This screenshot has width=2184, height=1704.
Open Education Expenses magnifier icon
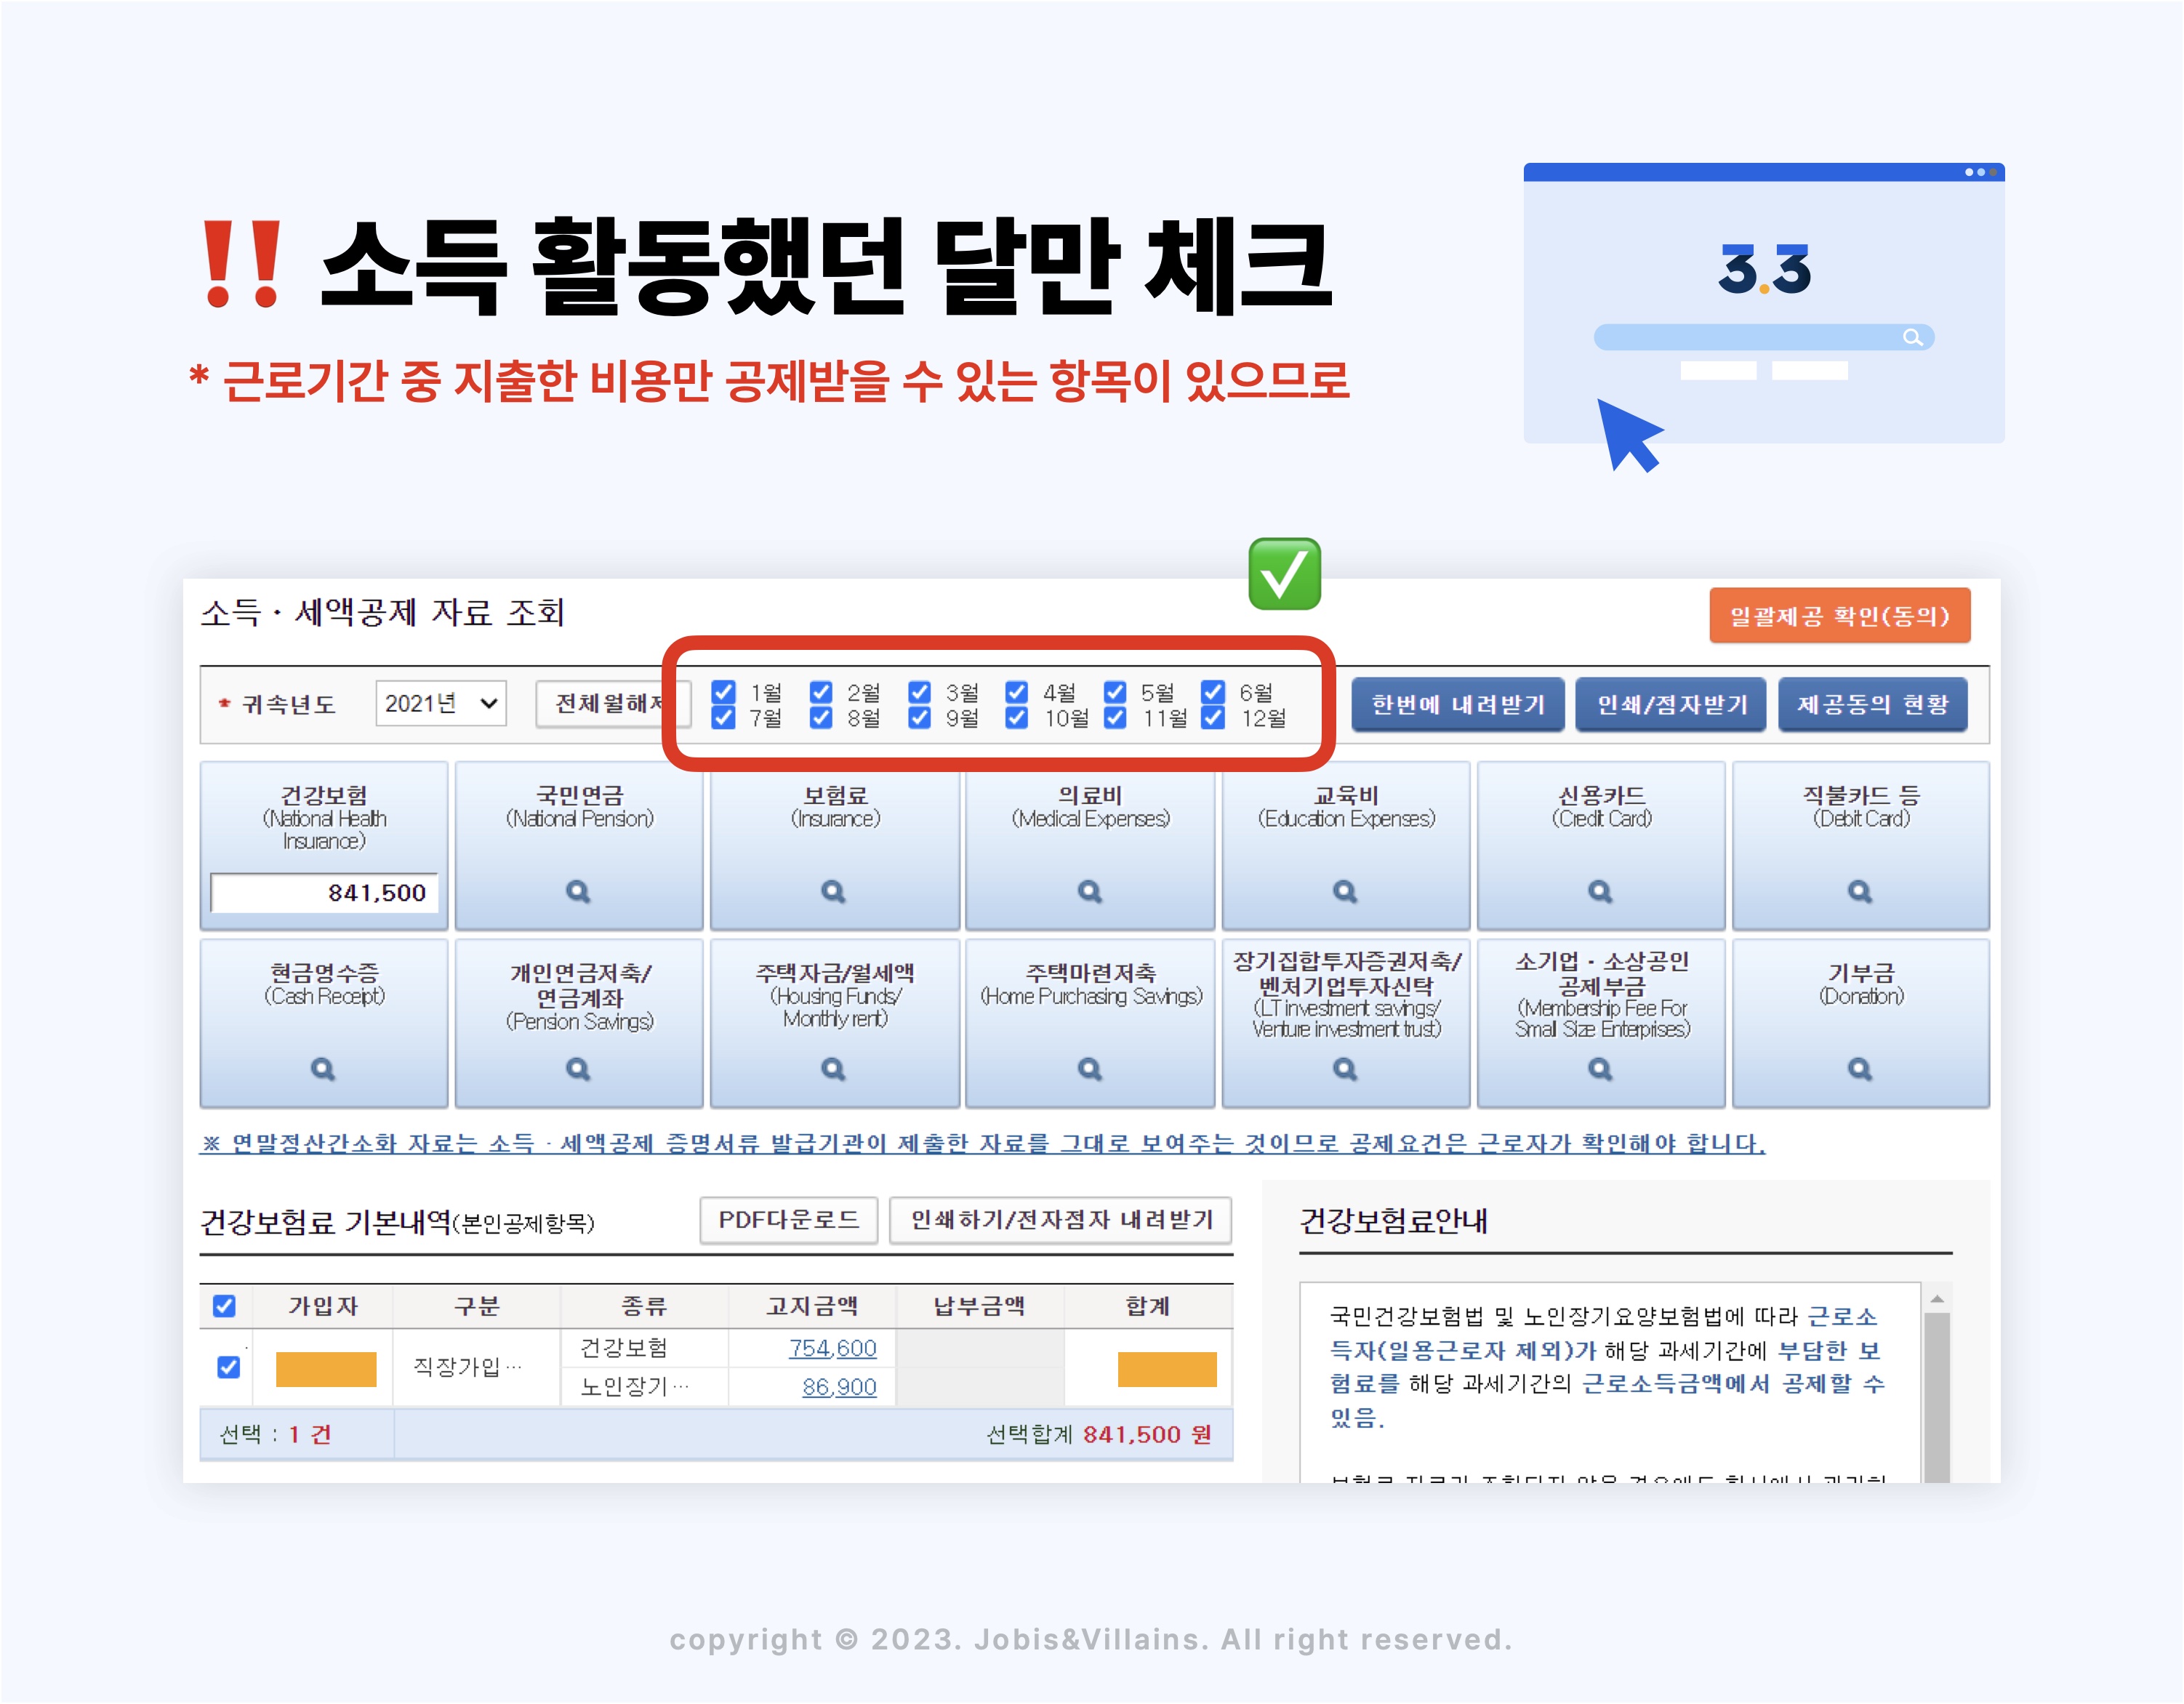1345,891
